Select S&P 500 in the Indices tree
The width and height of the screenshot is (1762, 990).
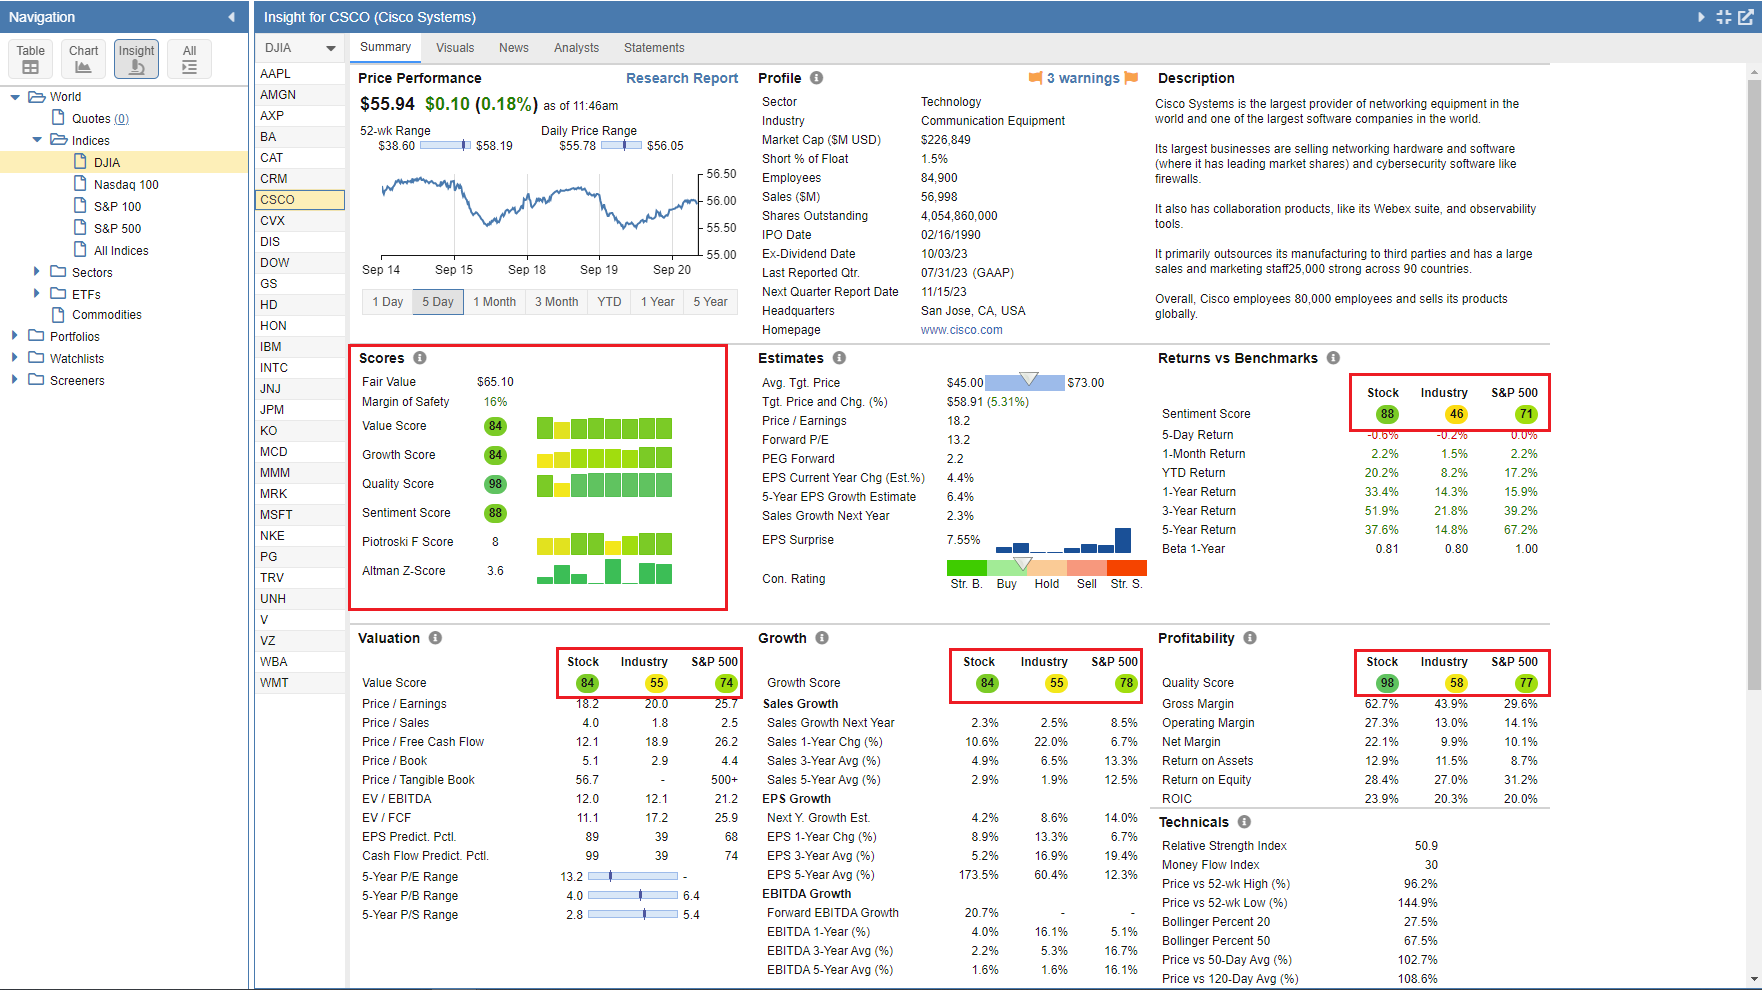pos(117,228)
